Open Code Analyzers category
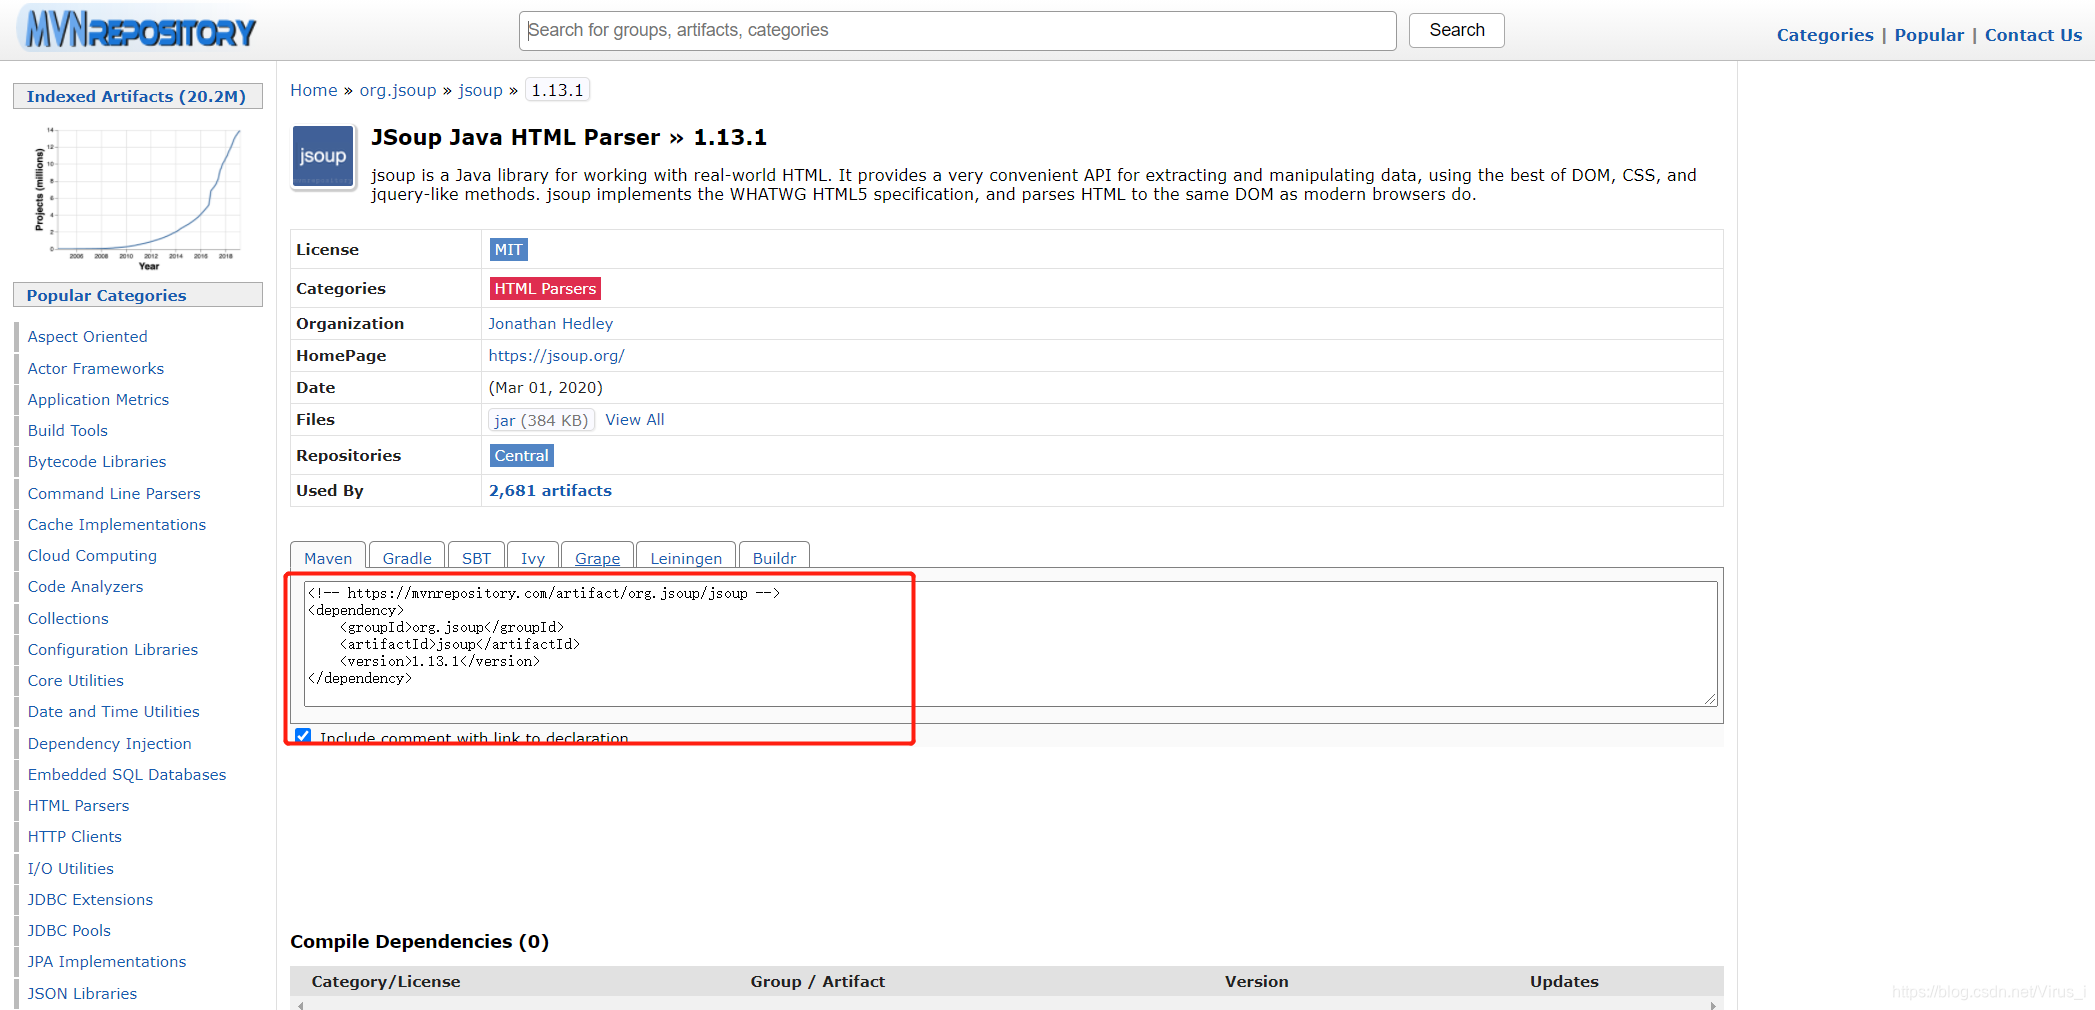This screenshot has width=2095, height=1010. 85,587
